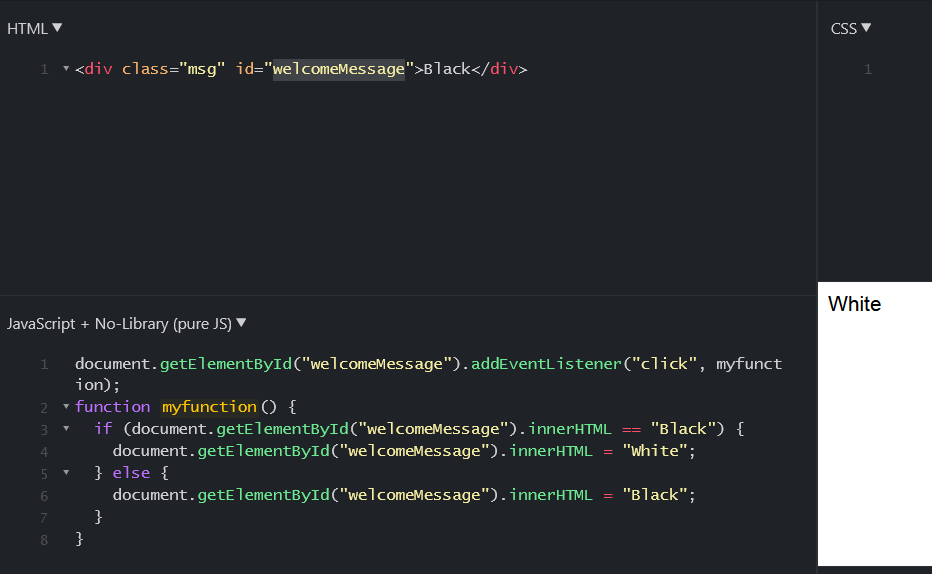Collapse the myfunction block at JS line 2
This screenshot has width=932, height=574.
(66, 406)
